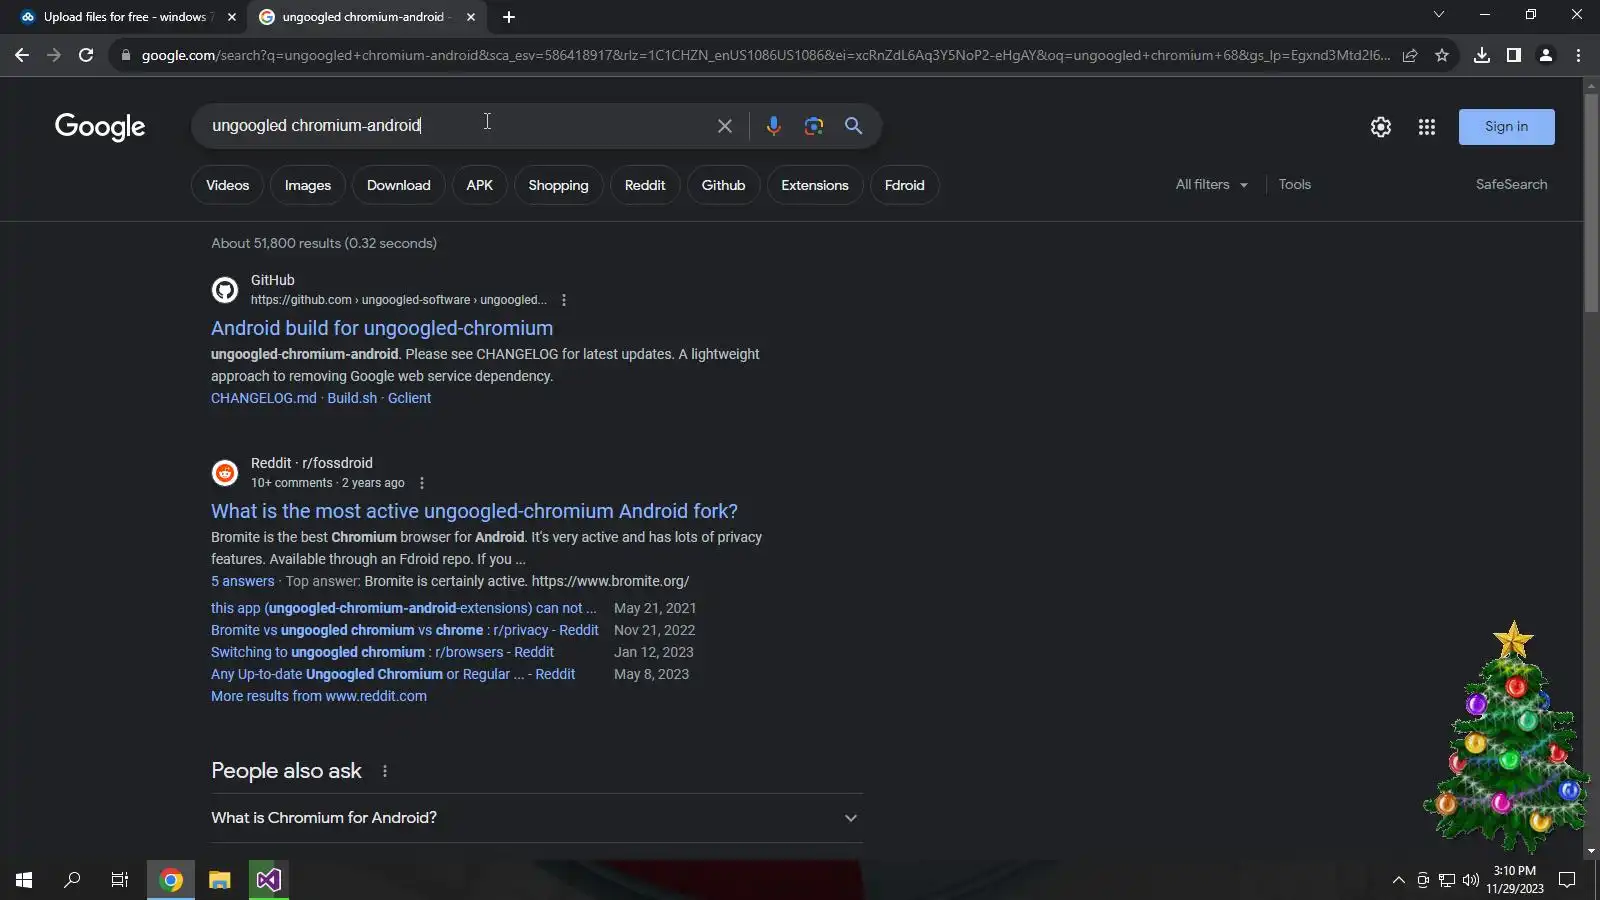Click the browser address bar URL
Image resolution: width=1600 pixels, height=900 pixels.
click(x=765, y=55)
